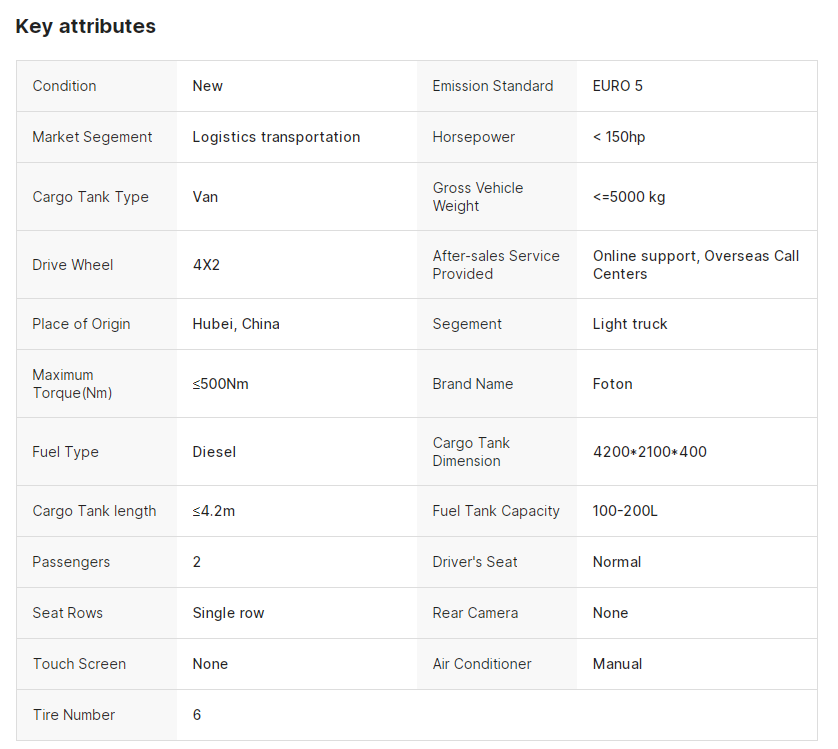Select the Fuel Tank Capacity label
838x749 pixels.
496,511
